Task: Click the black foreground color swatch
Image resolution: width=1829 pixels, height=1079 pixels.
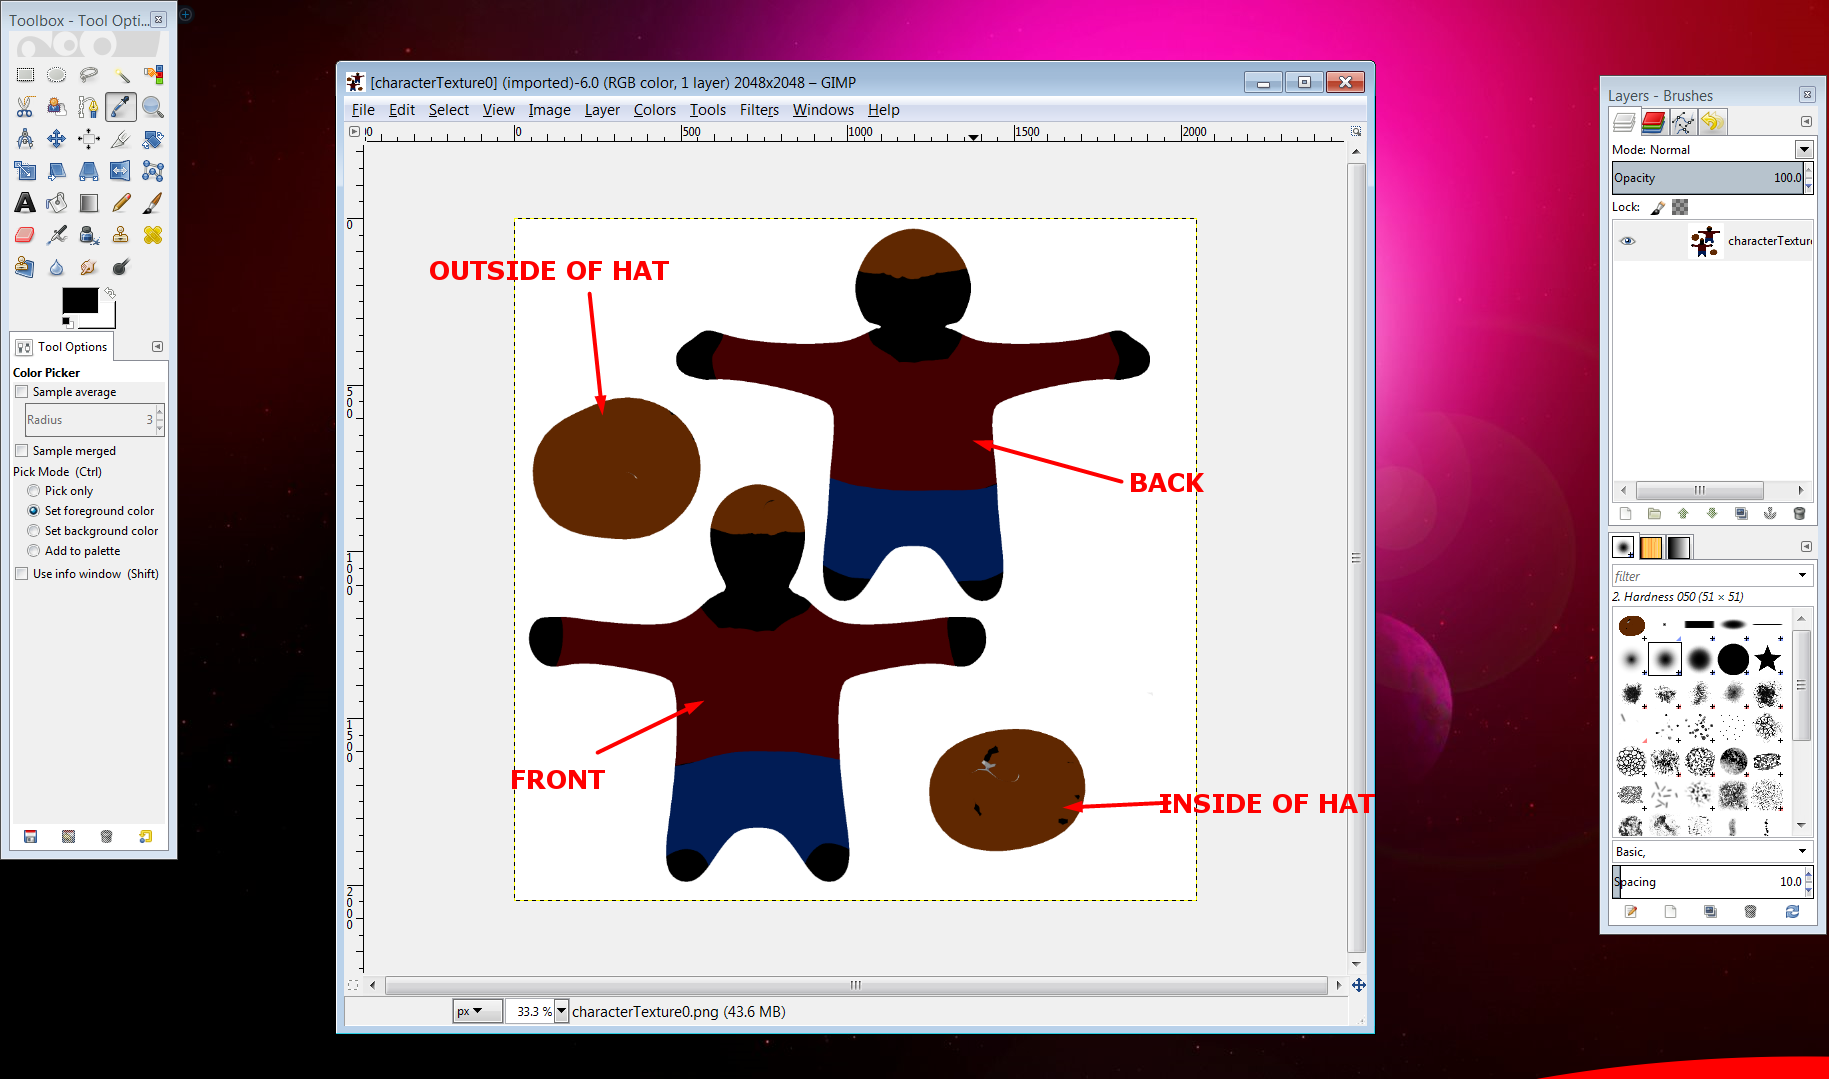Action: tap(80, 300)
